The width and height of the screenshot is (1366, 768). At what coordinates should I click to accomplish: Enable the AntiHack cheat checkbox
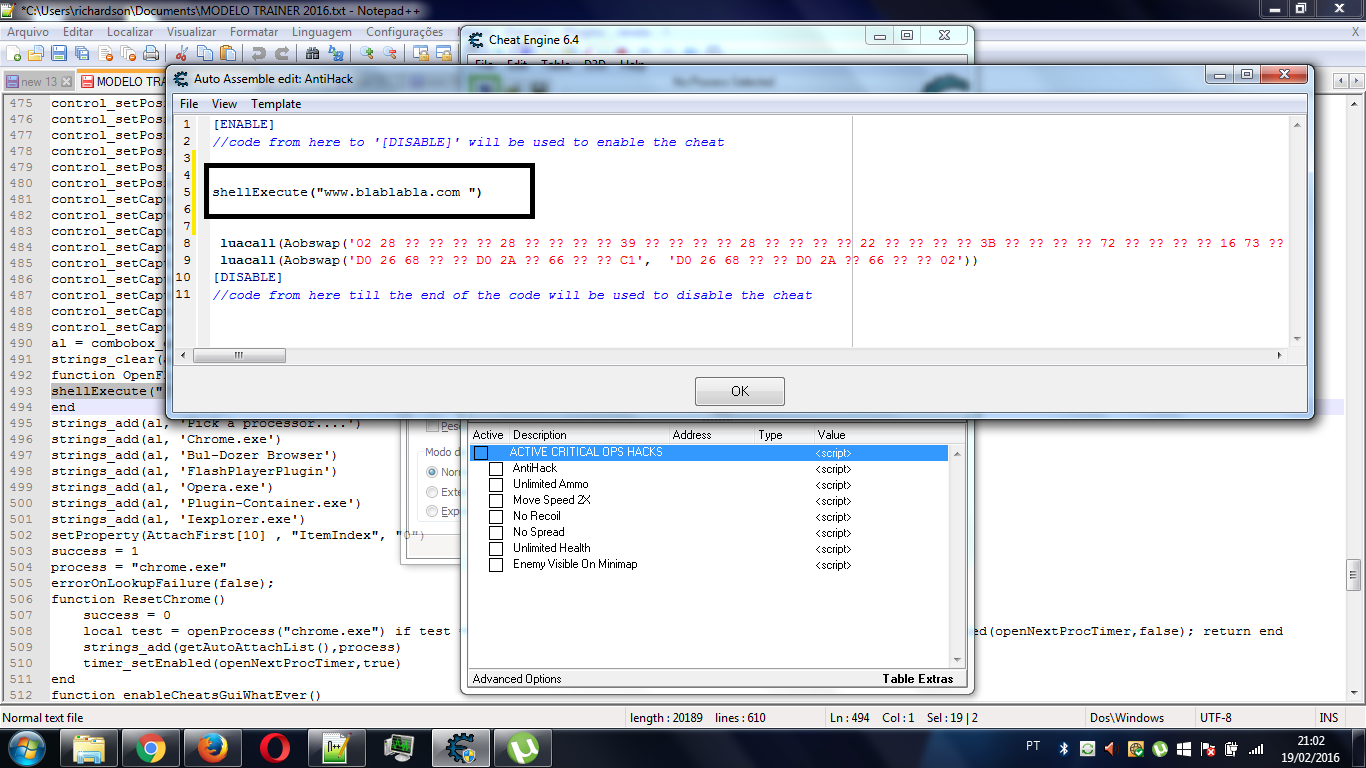[496, 469]
